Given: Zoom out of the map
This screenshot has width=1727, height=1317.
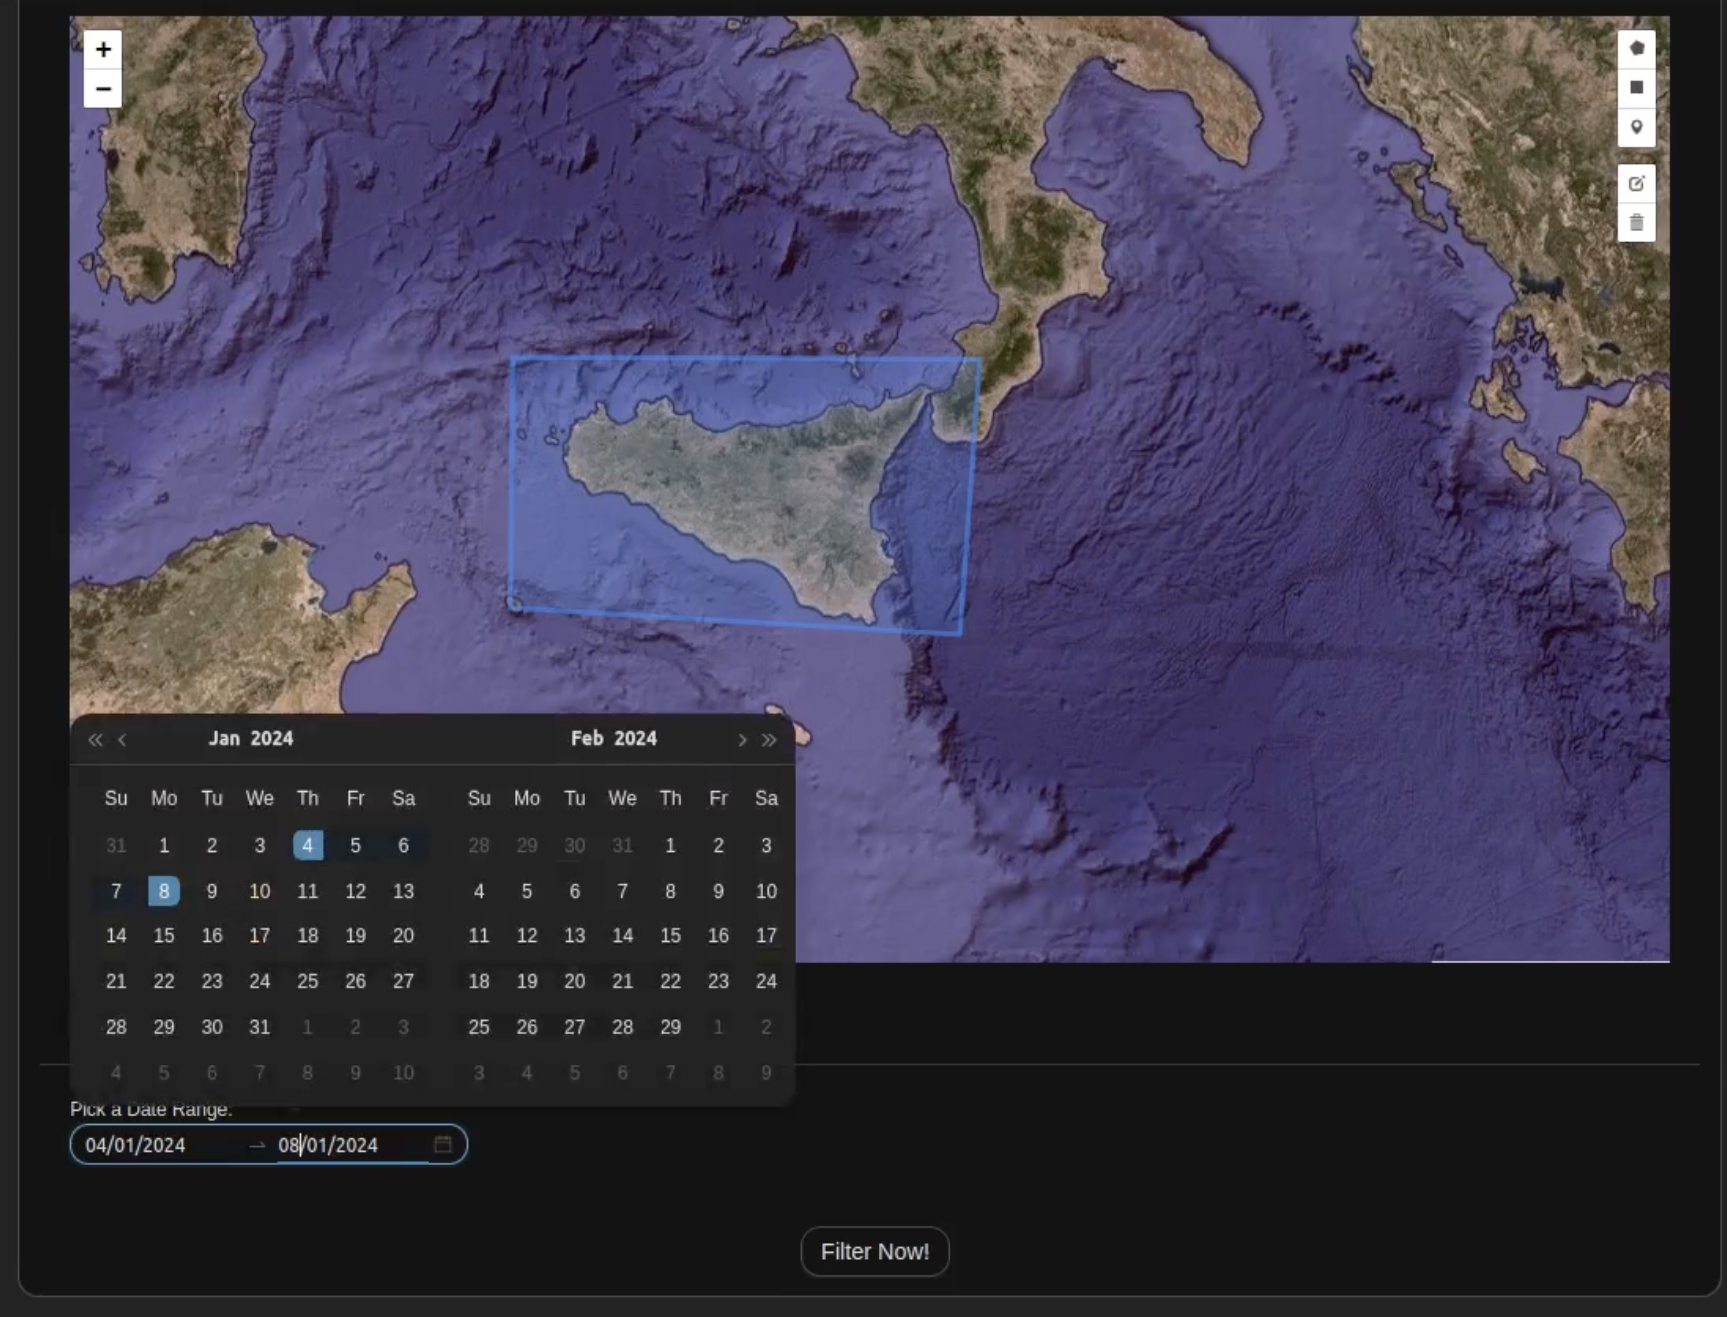Looking at the screenshot, I should [103, 89].
